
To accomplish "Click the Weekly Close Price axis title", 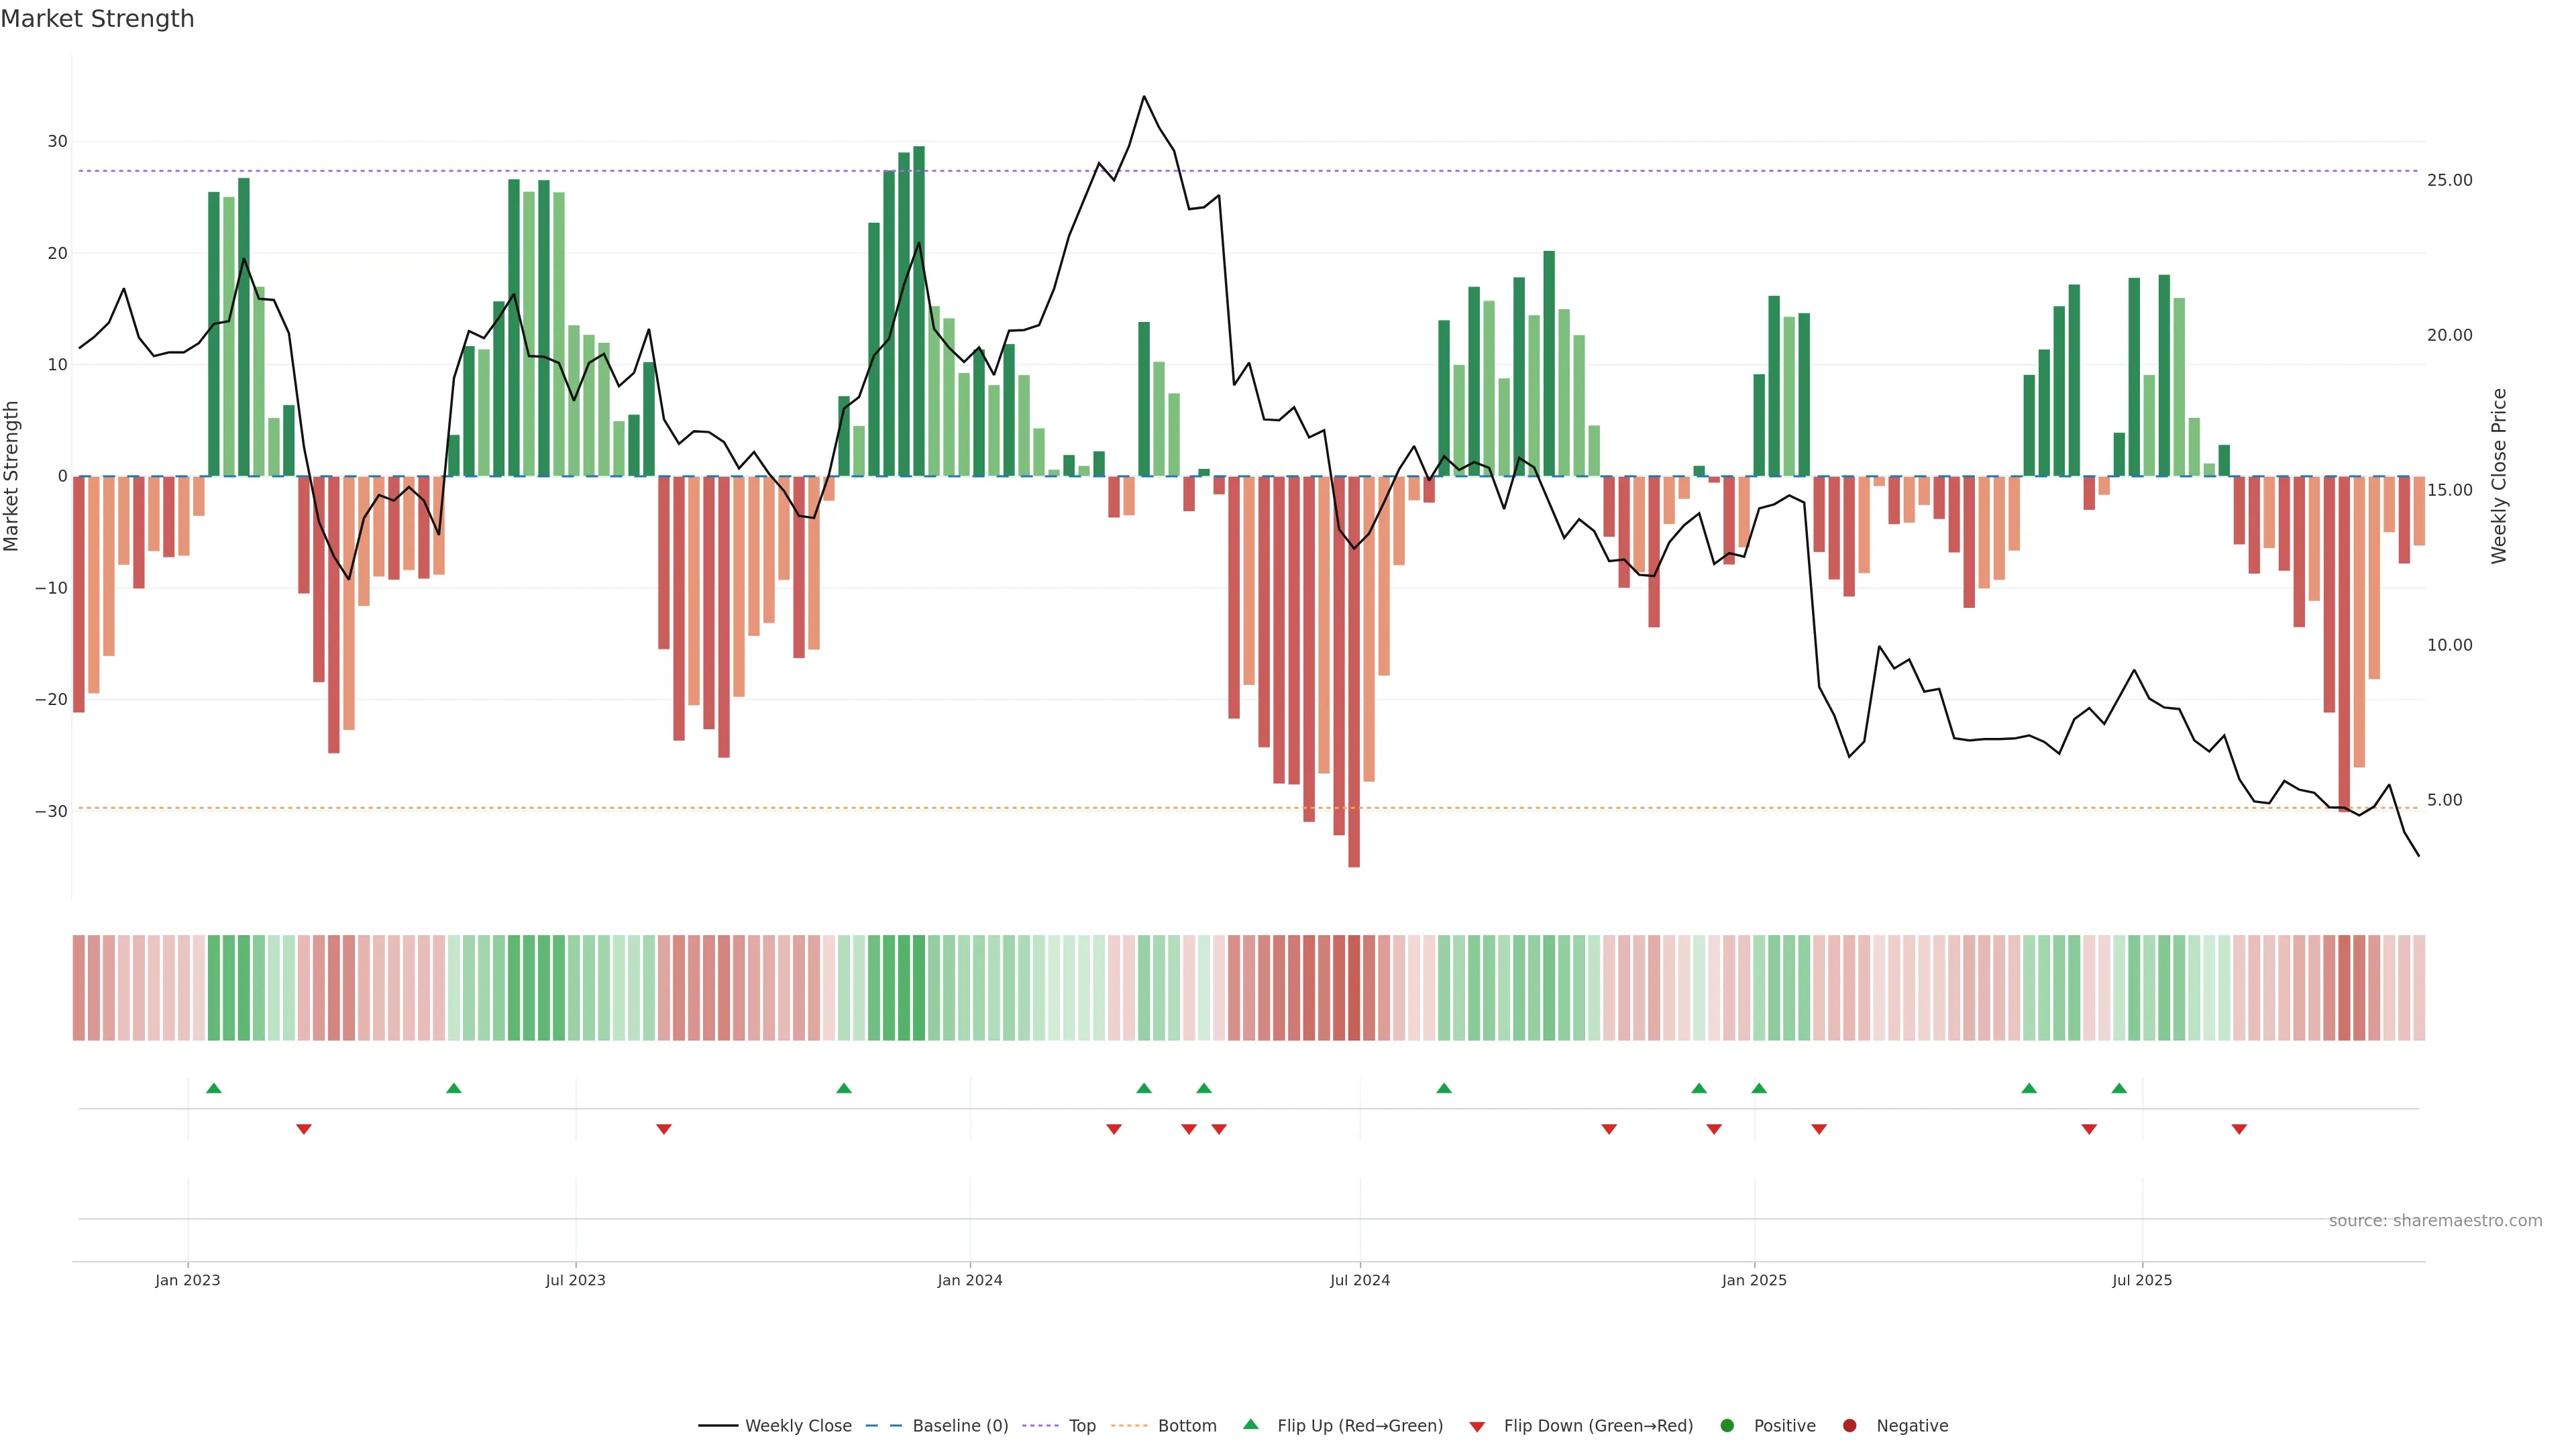I will tap(2499, 476).
